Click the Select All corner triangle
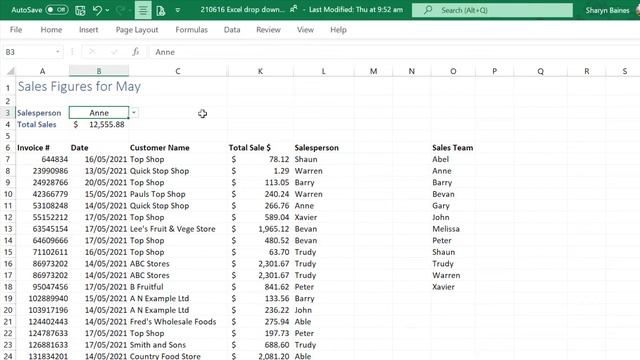 point(10,71)
